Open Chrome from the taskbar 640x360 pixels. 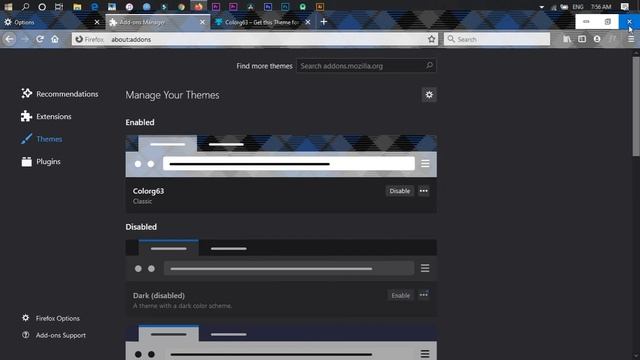(181, 7)
